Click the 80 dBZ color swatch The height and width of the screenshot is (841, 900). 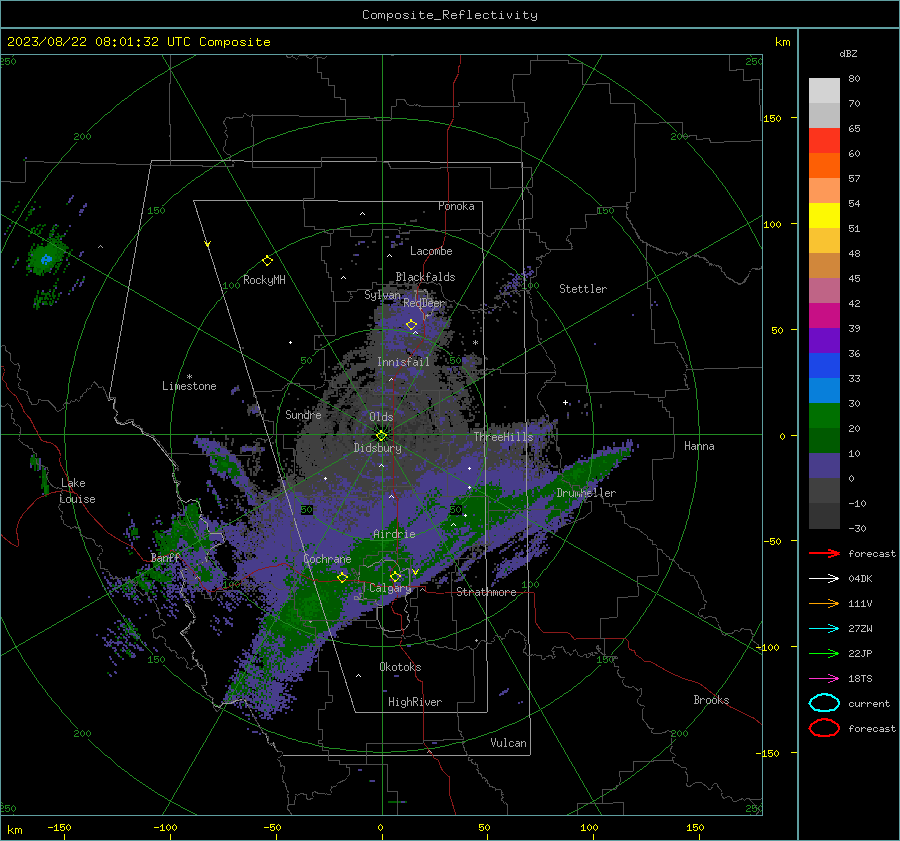pos(824,90)
